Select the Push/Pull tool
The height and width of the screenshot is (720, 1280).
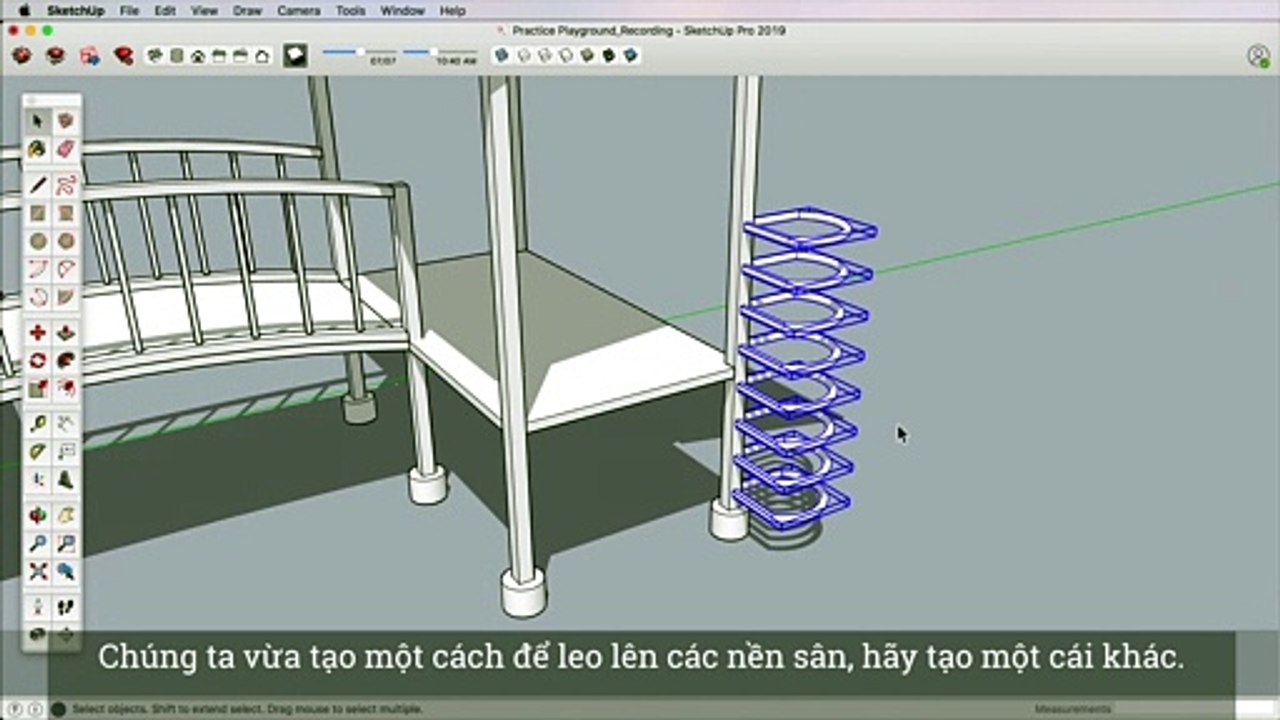tap(66, 333)
